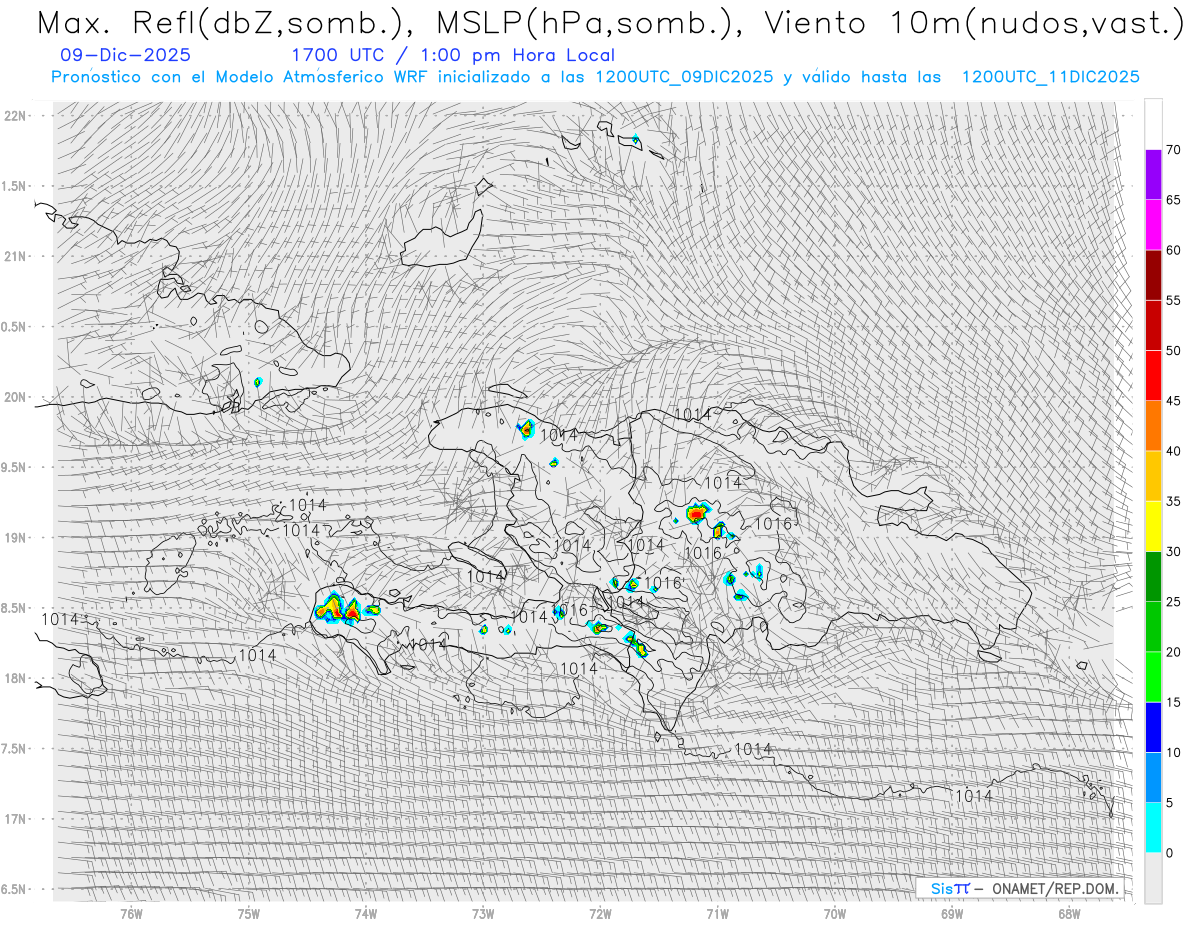This screenshot has height=927, width=1200.
Task: Click the '69W' longitude label
Action: pos(952,914)
